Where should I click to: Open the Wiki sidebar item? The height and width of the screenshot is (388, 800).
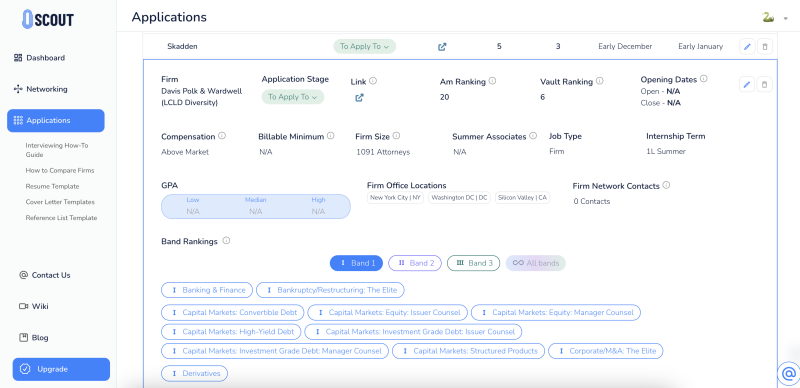[x=34, y=306]
